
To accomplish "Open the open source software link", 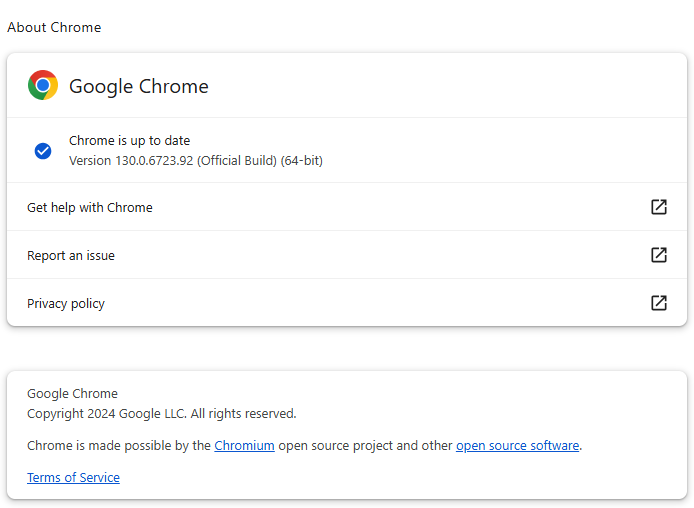I will [x=517, y=446].
